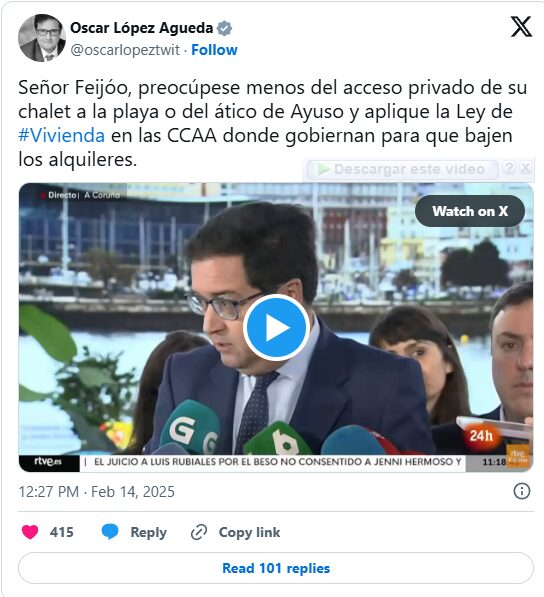The image size is (544, 597).
Task: Click the copy link chain icon
Action: point(199,532)
